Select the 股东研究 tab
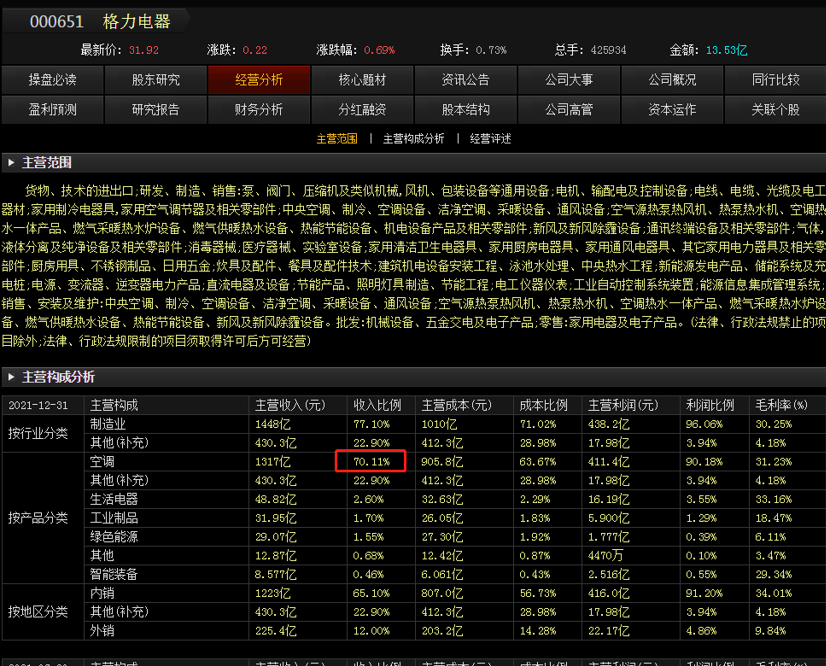This screenshot has width=826, height=666. click(155, 80)
